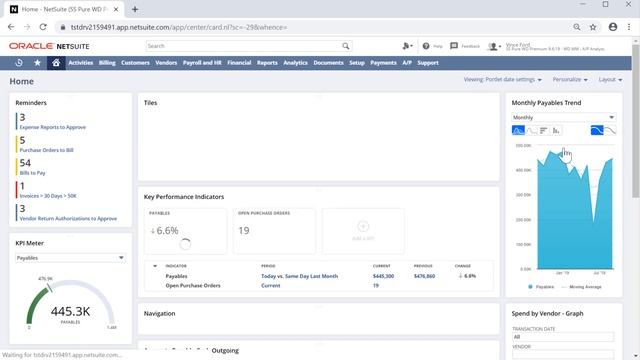
Task: Toggle the Moving Average legend item
Action: click(x=582, y=287)
